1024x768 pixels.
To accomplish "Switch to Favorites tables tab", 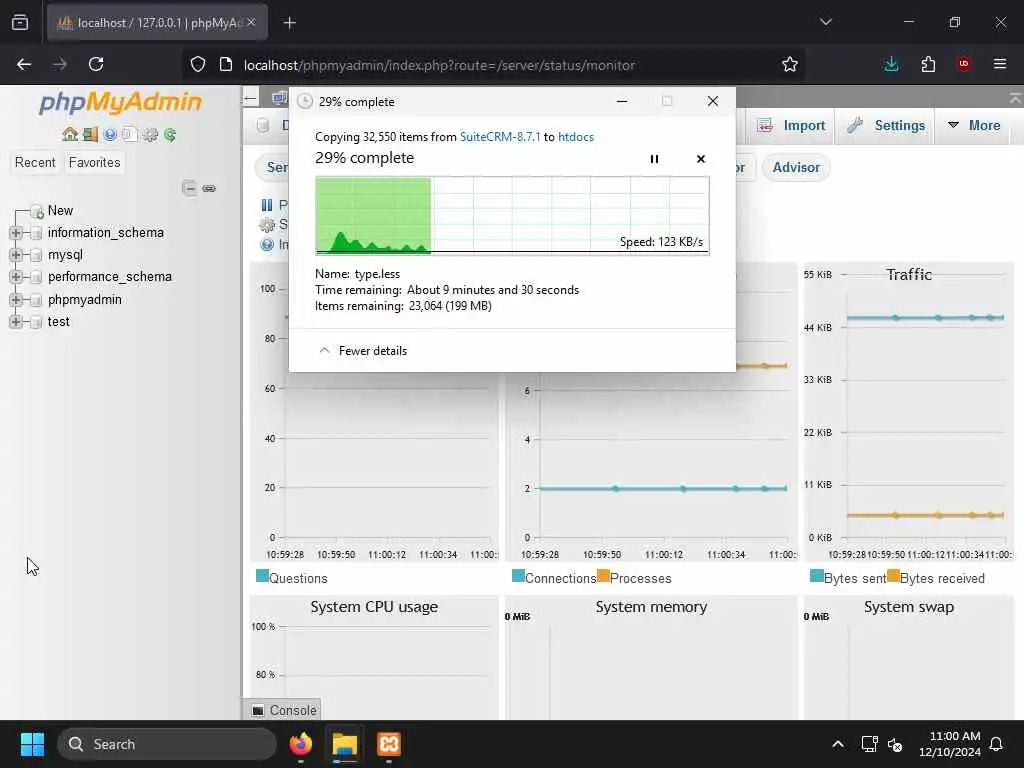I will click(94, 162).
